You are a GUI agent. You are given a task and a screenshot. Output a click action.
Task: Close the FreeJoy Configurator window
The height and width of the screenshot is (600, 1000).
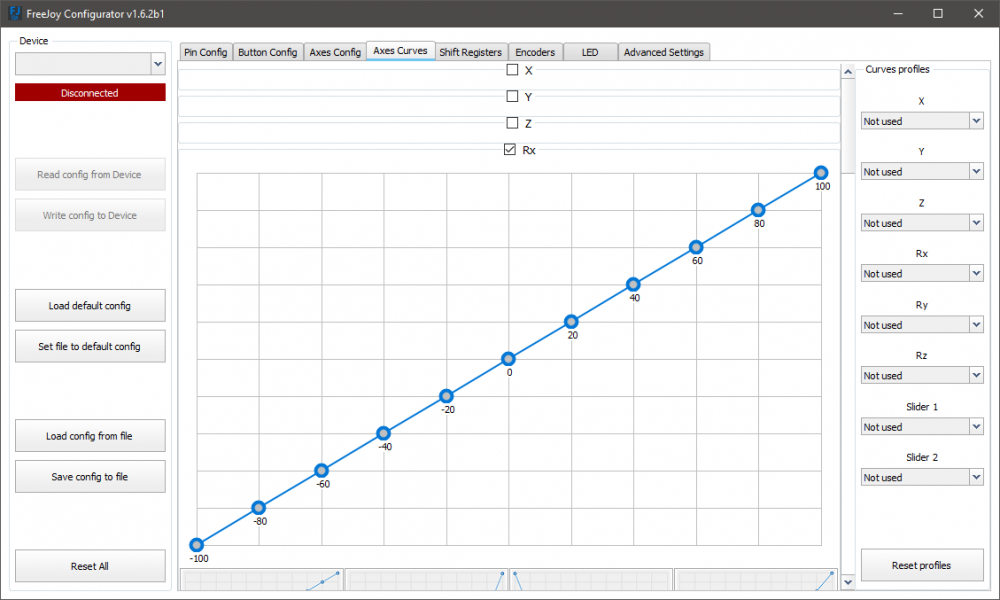979,13
